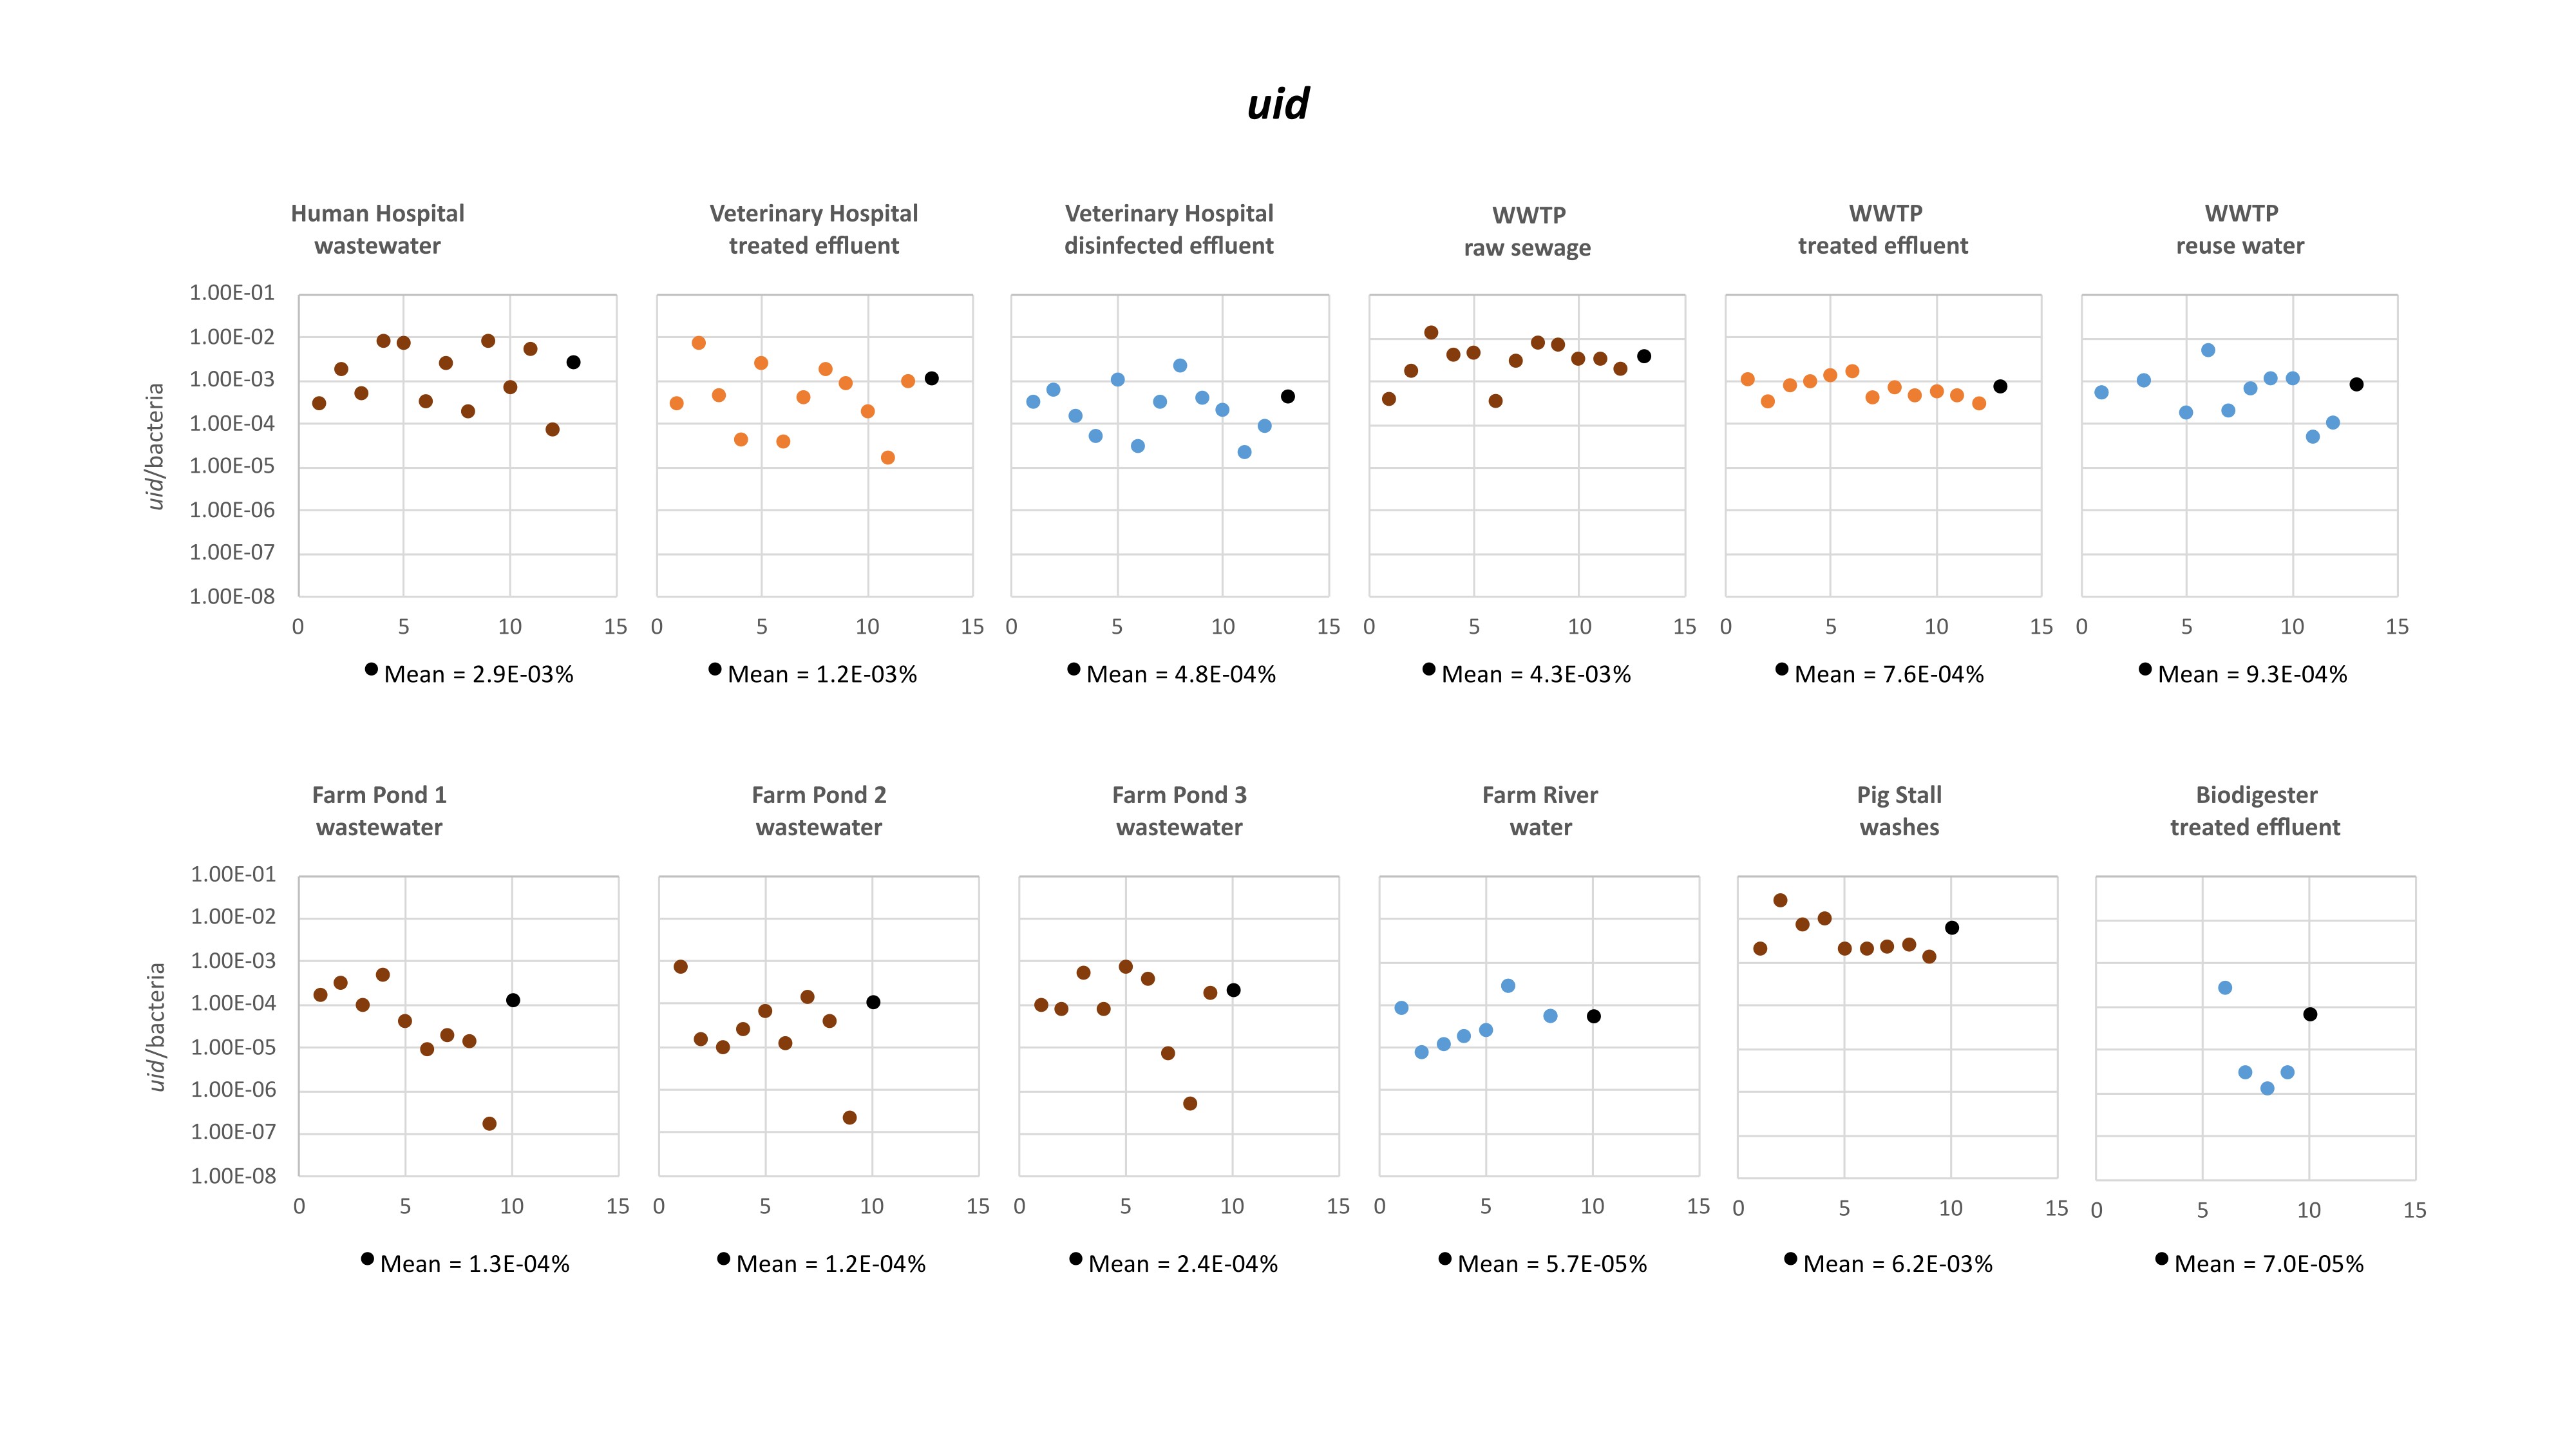Click the bottom row "uid/bacteria" axis label
2576x1449 pixels.
(x=155, y=1026)
